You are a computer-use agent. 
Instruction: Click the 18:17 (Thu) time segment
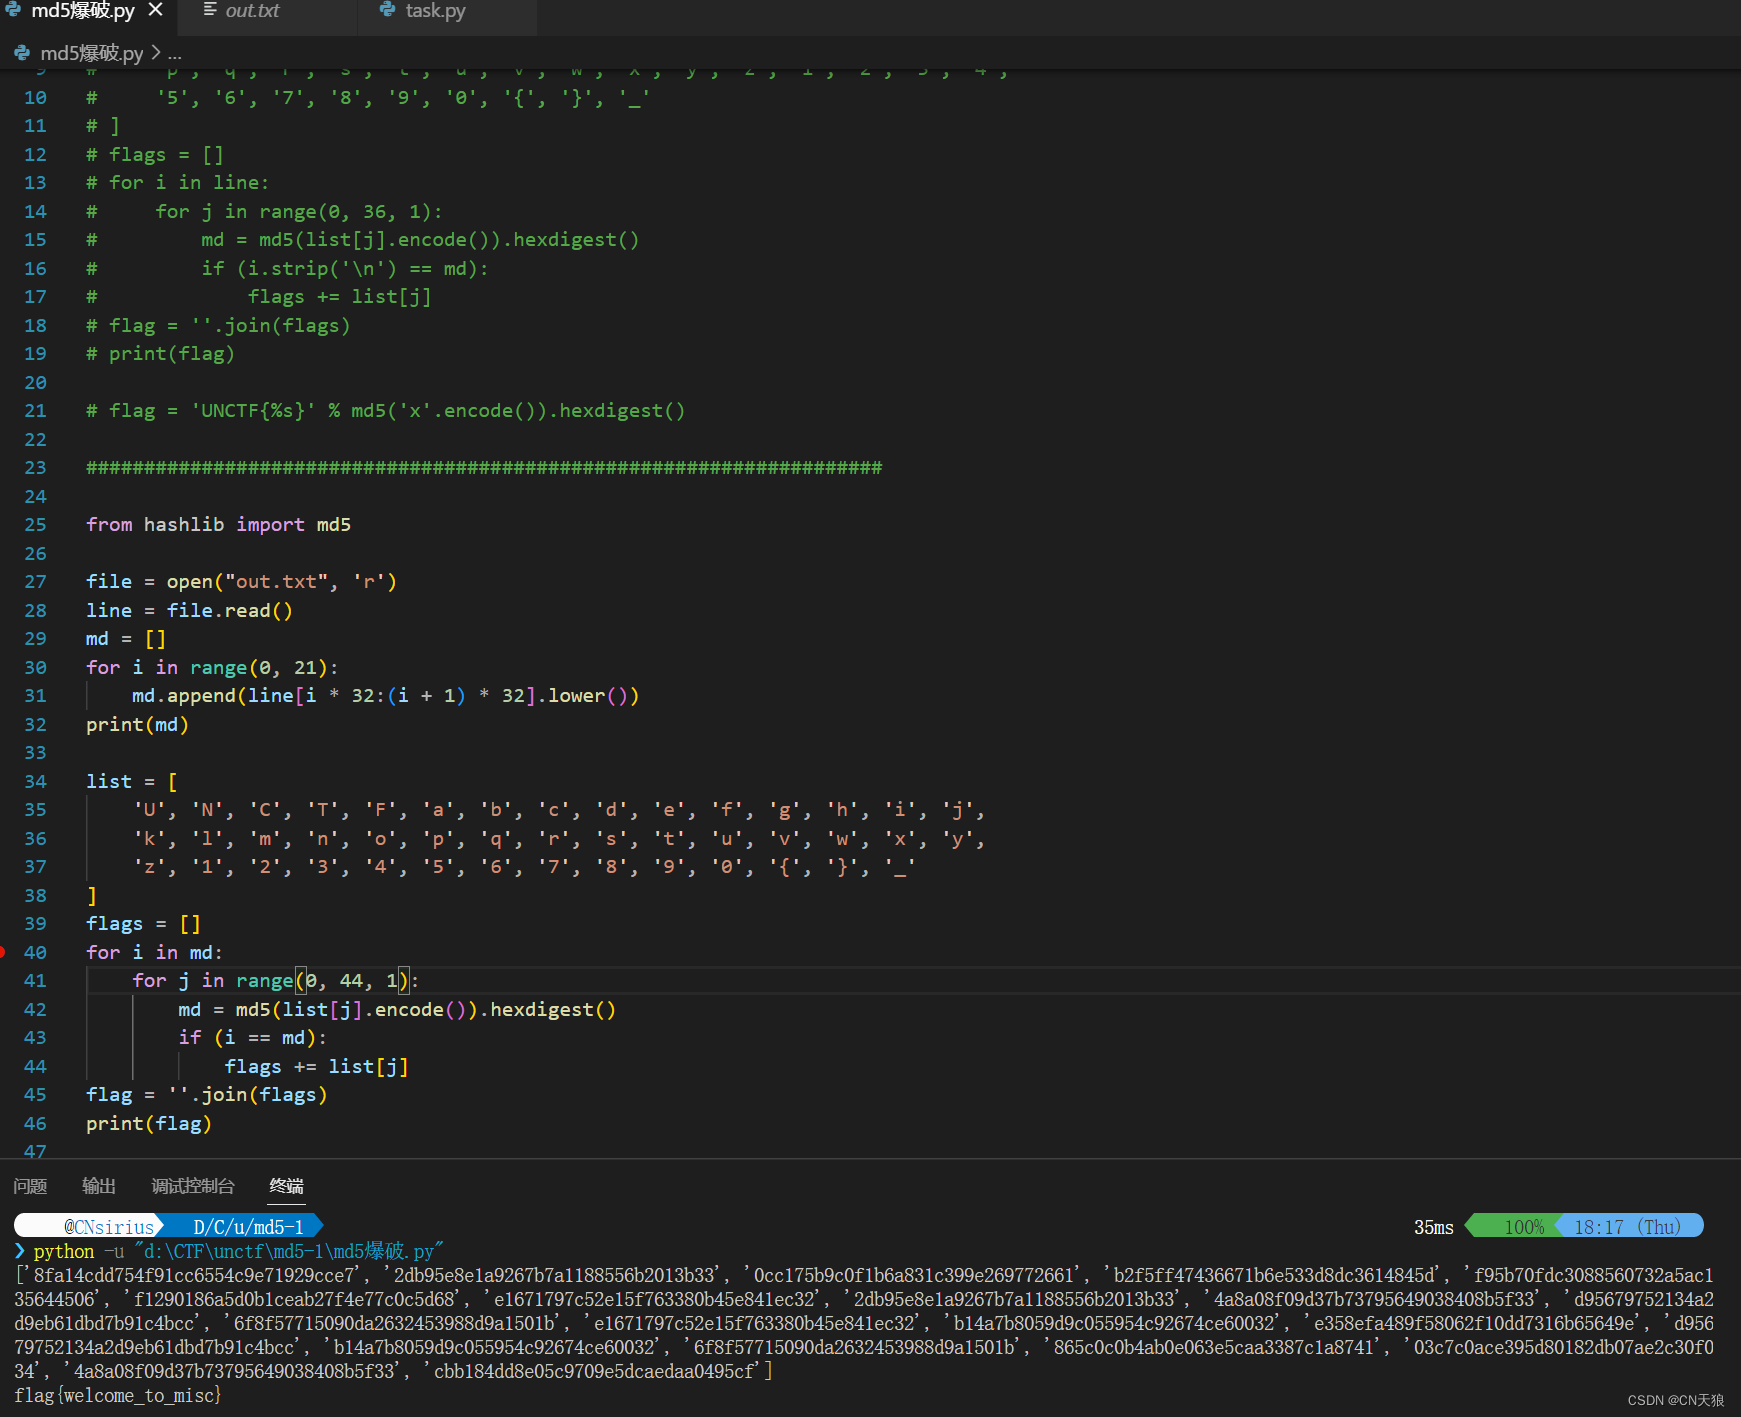1628,1227
